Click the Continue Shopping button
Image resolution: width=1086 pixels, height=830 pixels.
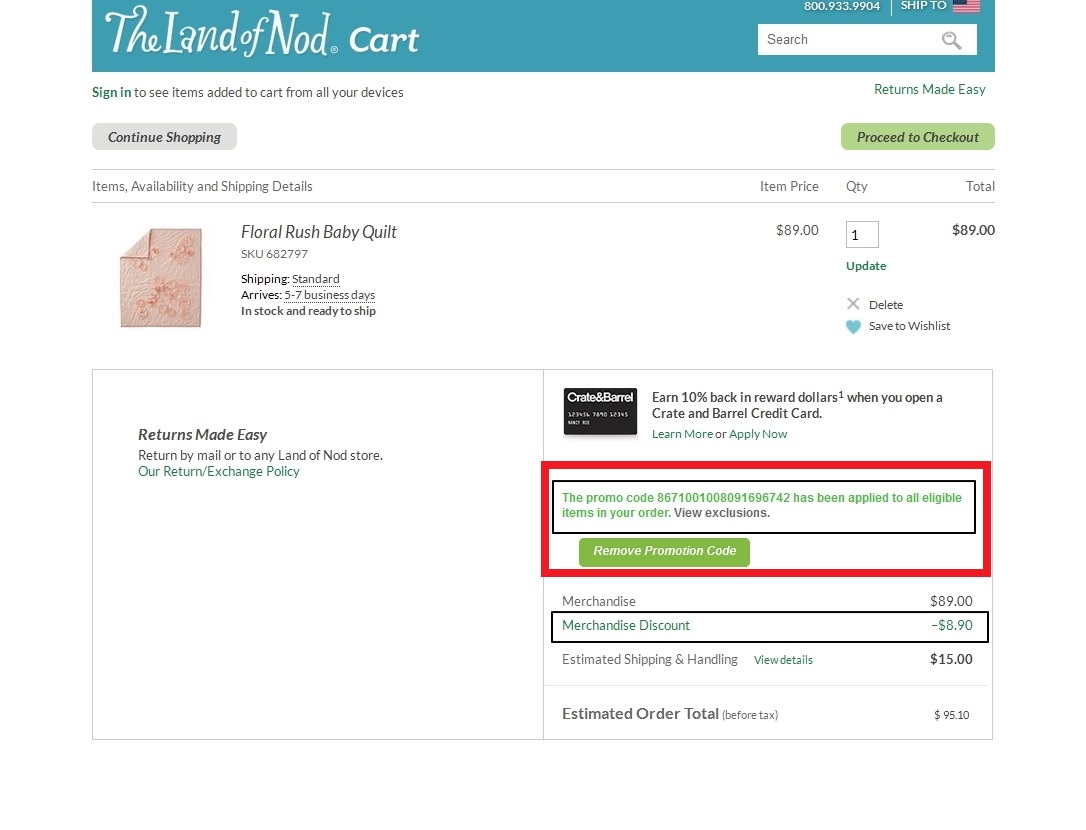[164, 137]
